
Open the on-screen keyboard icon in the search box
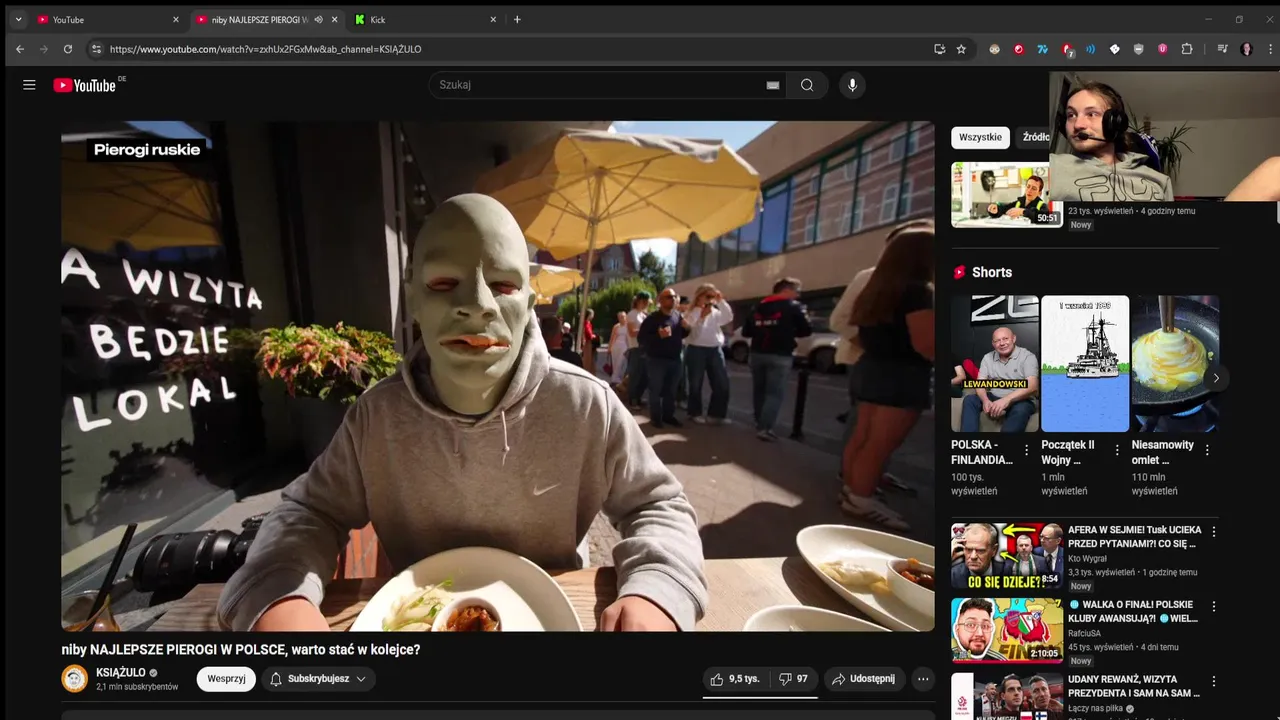pos(773,85)
